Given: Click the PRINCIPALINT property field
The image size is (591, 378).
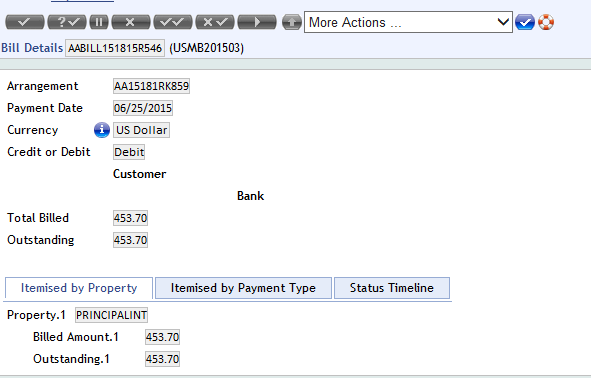Looking at the screenshot, I should click(x=111, y=315).
